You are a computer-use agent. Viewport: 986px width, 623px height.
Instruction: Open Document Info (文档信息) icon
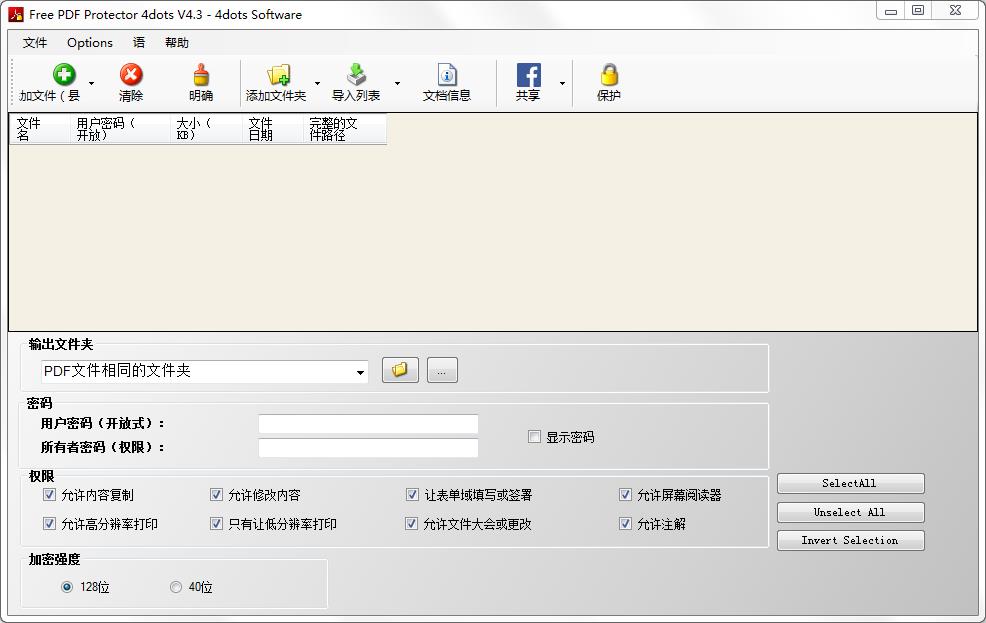point(447,75)
